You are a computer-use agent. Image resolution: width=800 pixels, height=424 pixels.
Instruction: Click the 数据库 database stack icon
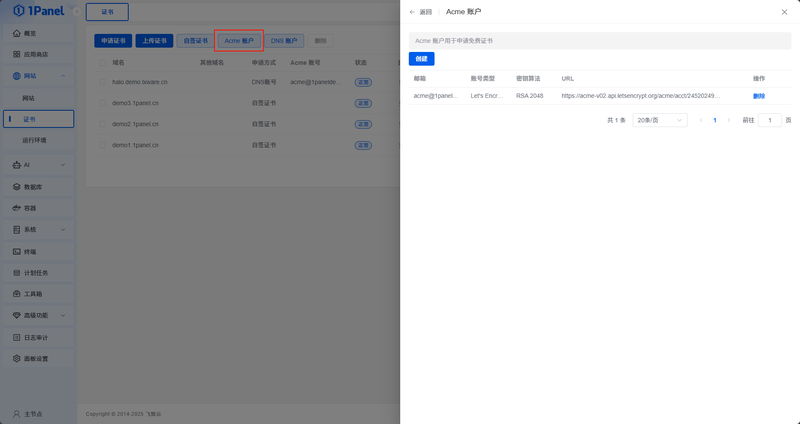[x=17, y=187]
